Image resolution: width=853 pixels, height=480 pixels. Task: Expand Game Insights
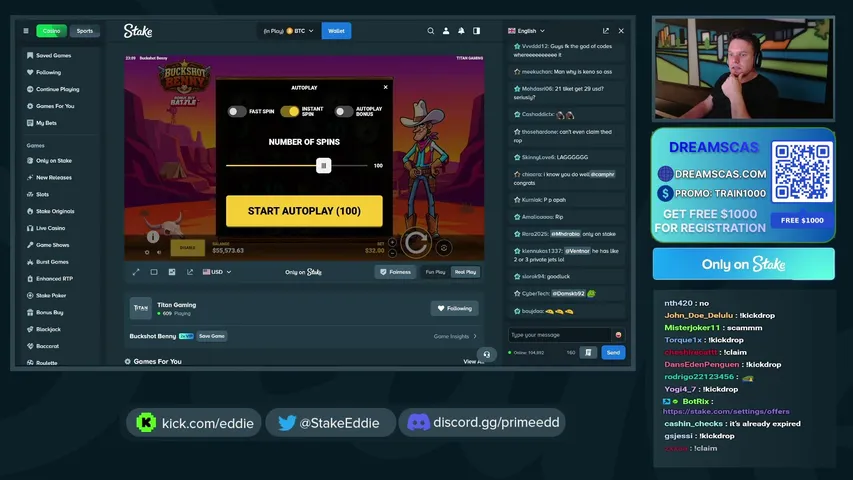455,336
